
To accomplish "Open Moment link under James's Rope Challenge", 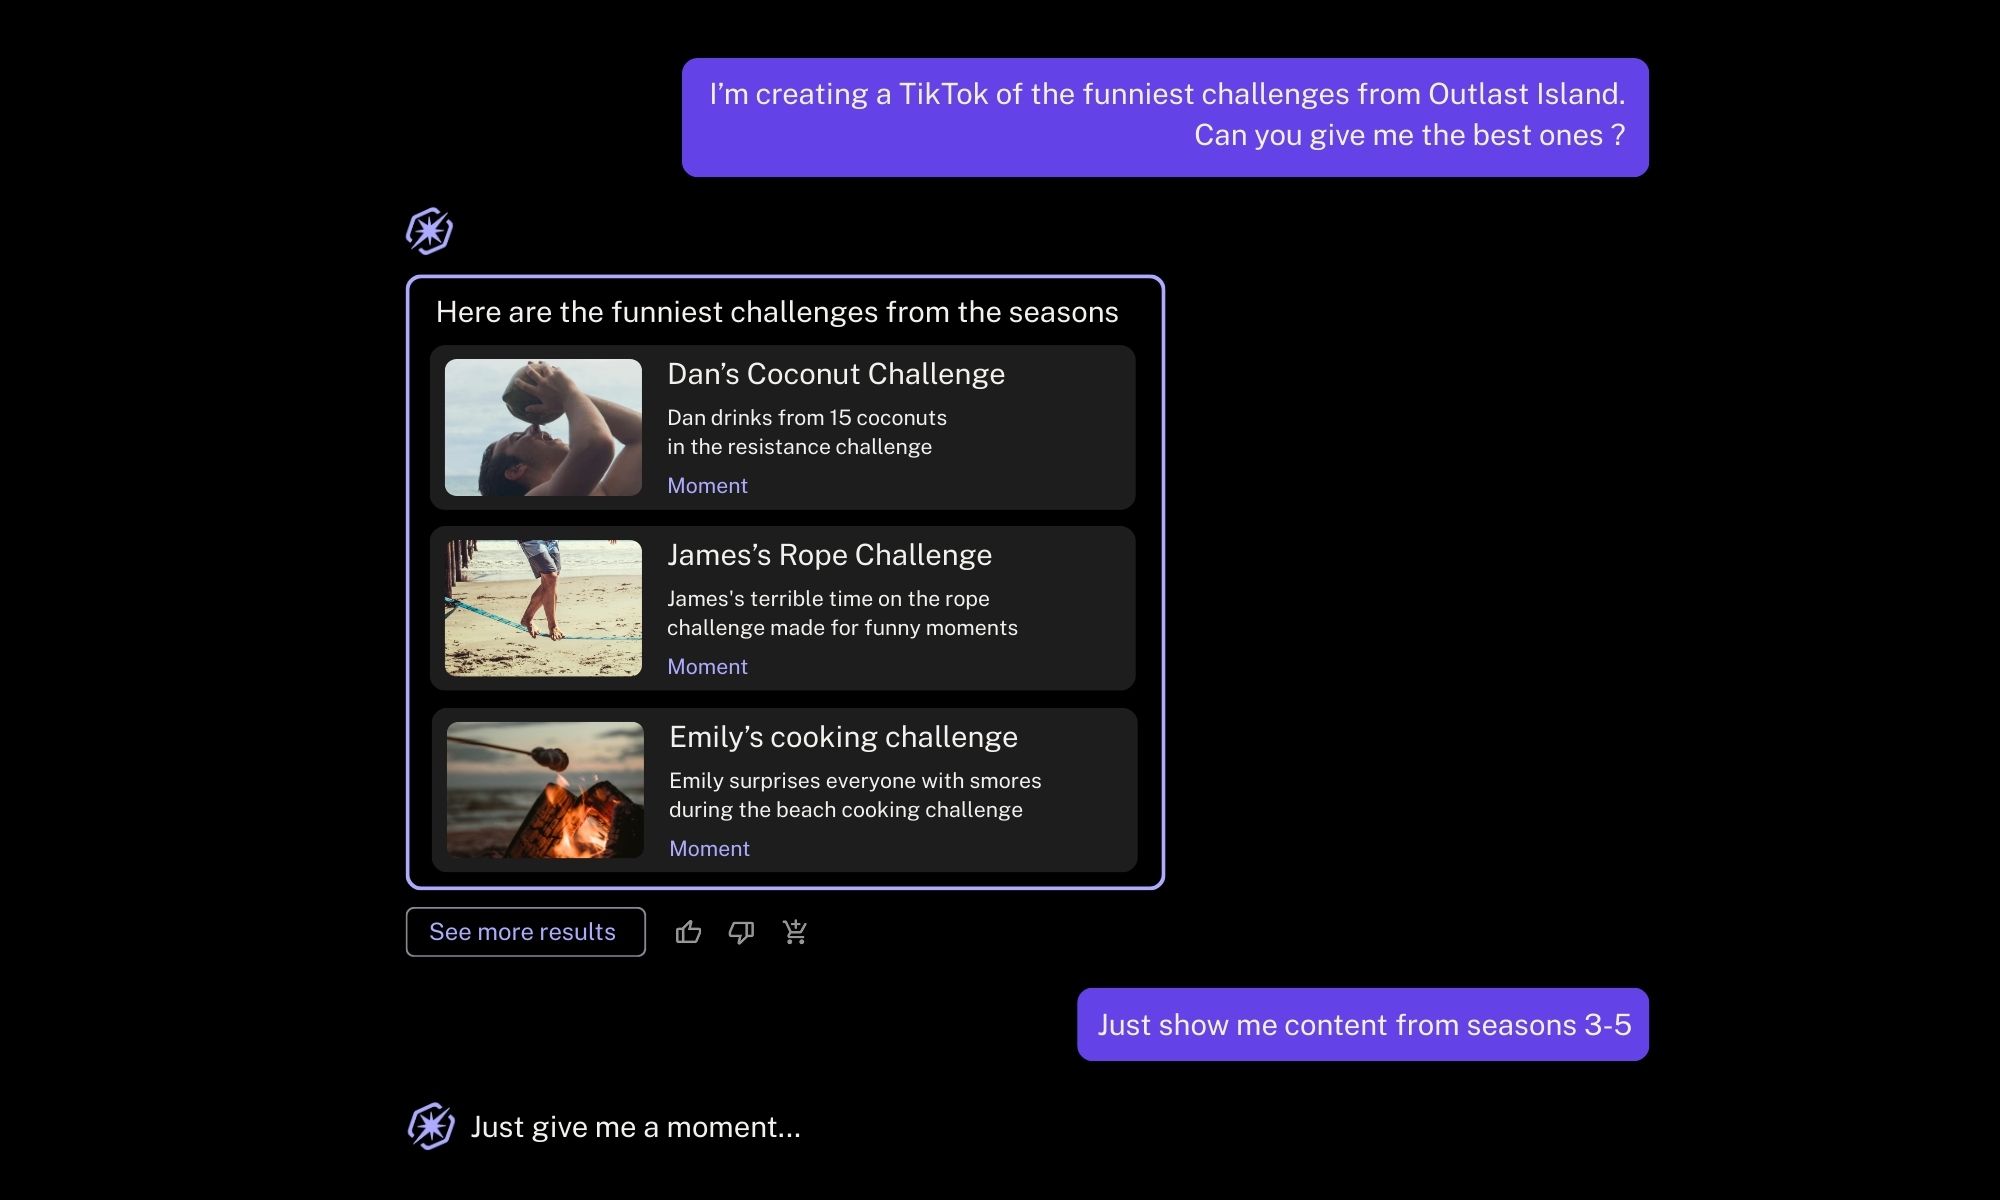I will [707, 667].
